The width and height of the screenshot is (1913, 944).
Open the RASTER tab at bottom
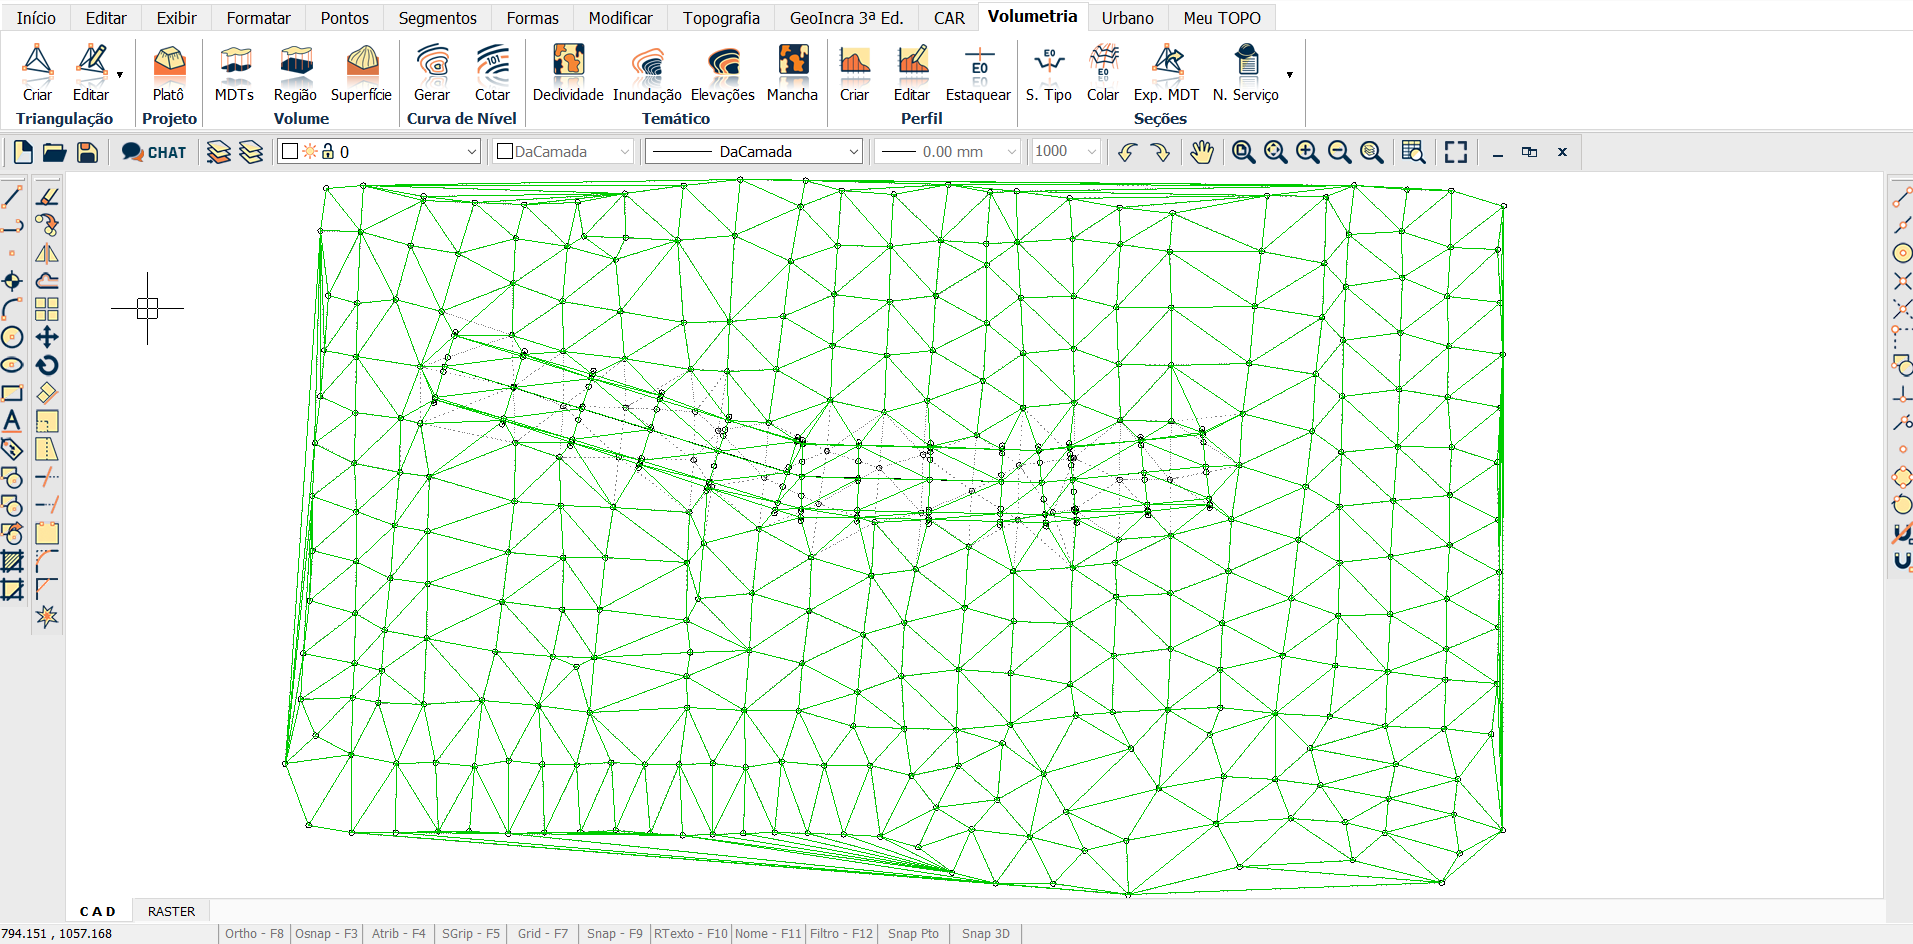171,911
